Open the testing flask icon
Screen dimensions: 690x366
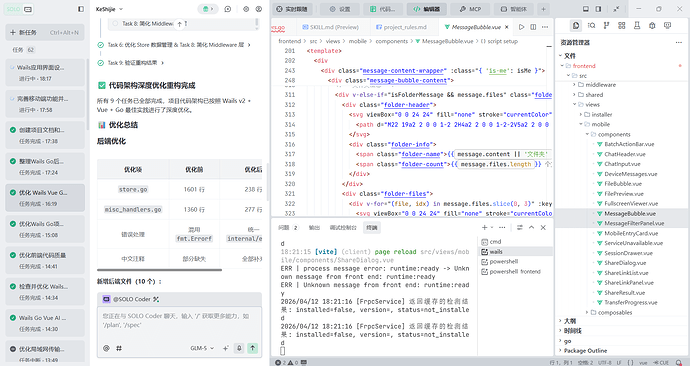click(637, 26)
